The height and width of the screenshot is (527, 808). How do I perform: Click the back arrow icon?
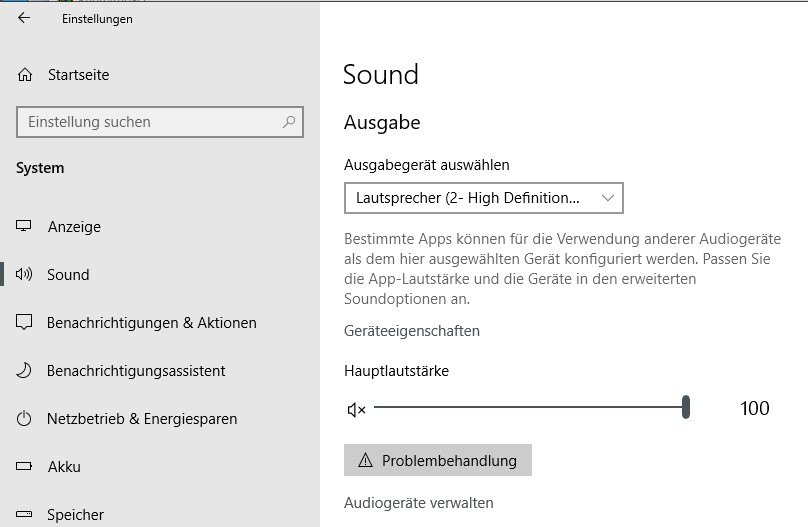coord(24,18)
